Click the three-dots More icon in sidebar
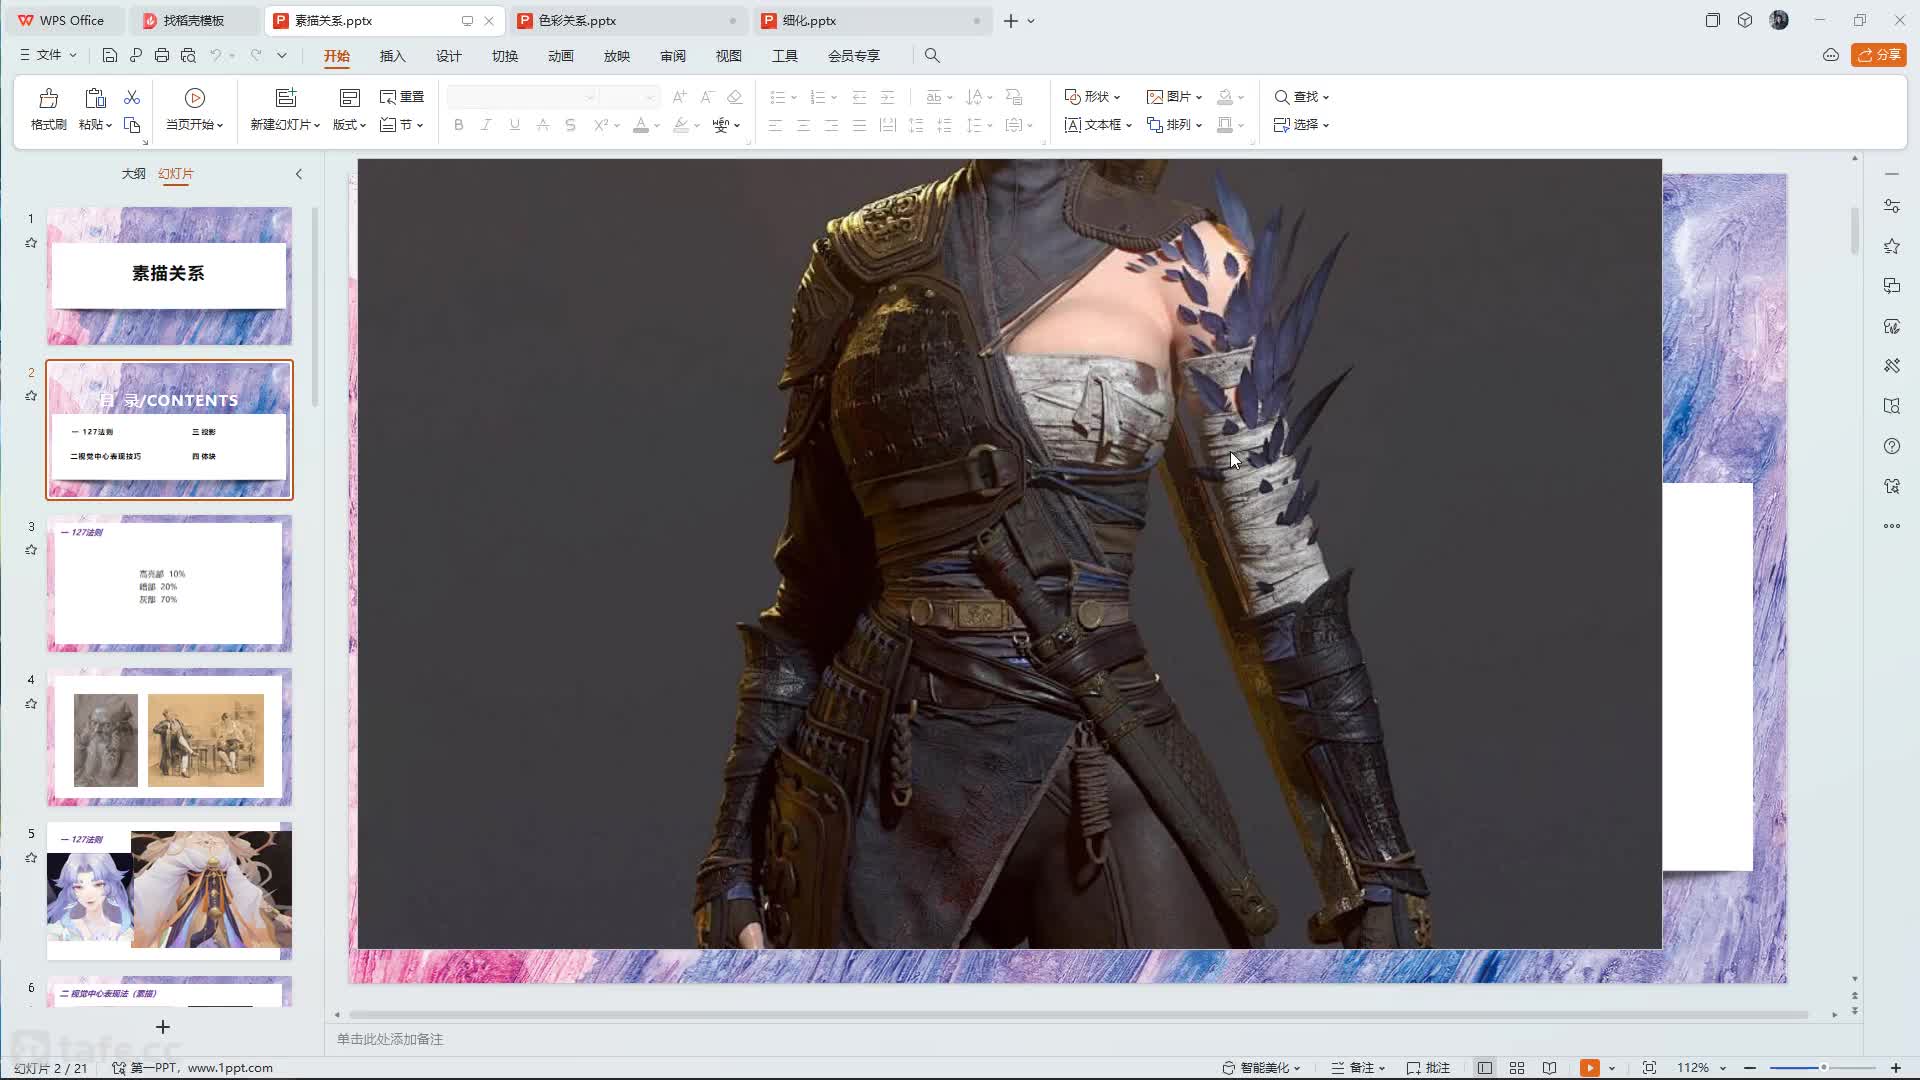The width and height of the screenshot is (1920, 1080). click(1892, 526)
